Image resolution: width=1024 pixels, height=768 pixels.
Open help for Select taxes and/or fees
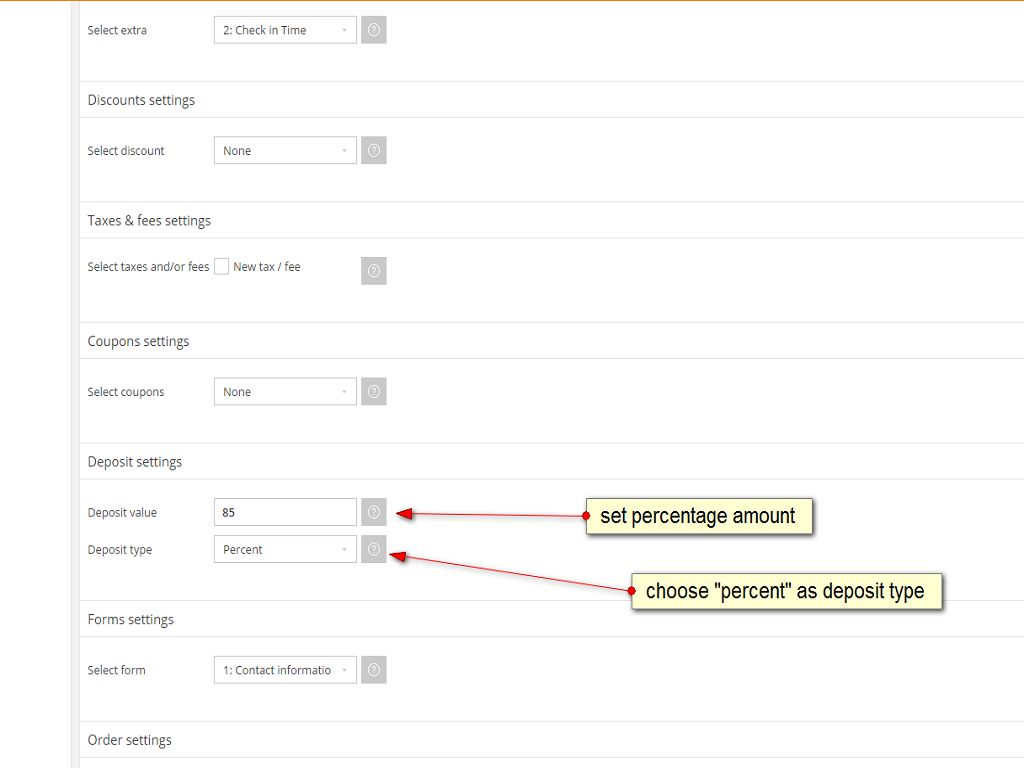[x=374, y=271]
